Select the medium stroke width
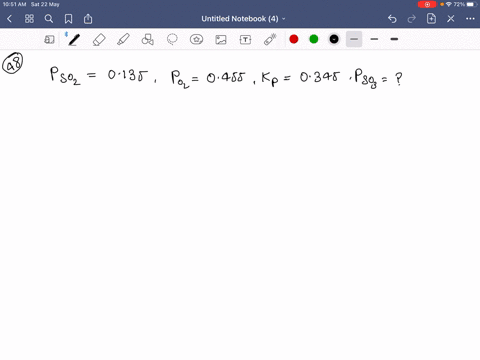Screen dimensions: 480x360 pos(374,39)
